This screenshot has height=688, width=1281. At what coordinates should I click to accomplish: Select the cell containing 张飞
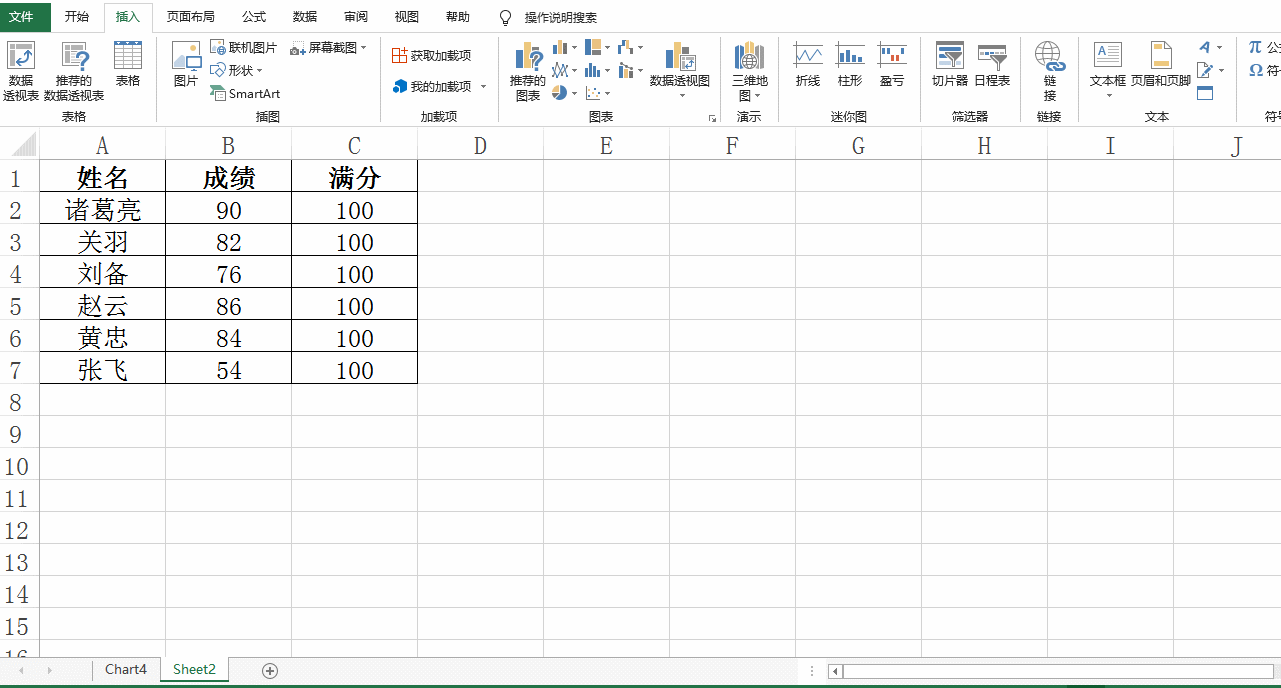tap(102, 369)
